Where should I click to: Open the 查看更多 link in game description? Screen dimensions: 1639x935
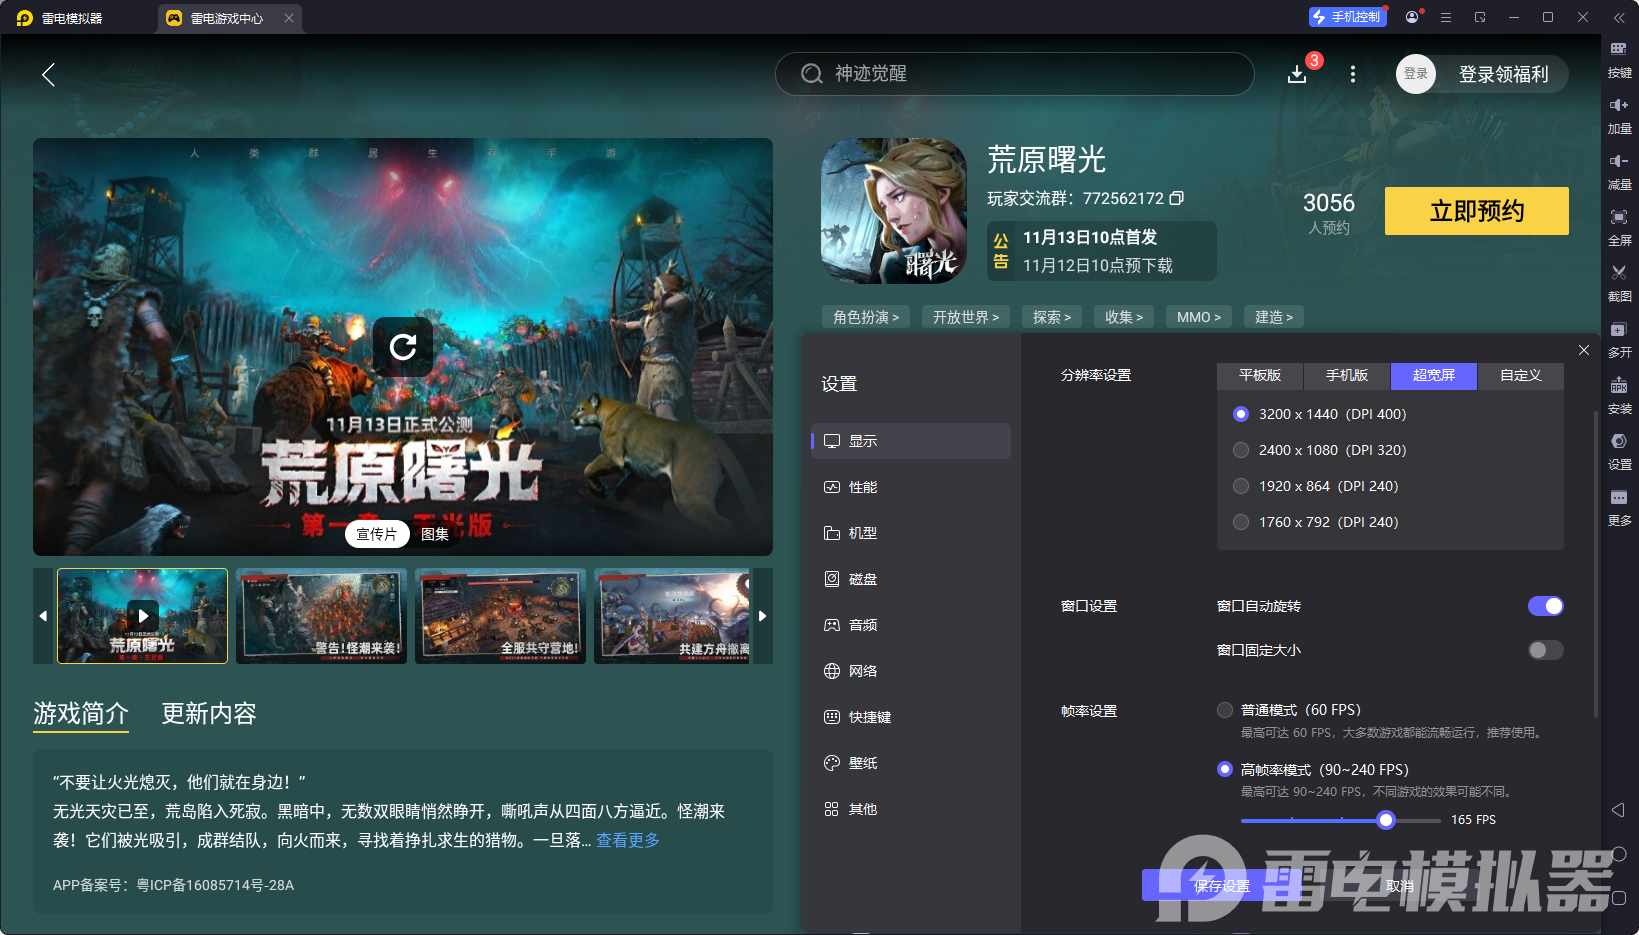click(627, 841)
